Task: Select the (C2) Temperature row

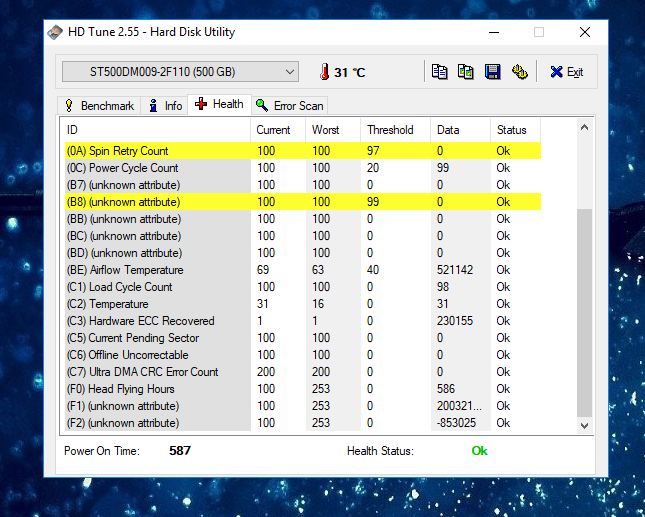Action: coord(303,304)
